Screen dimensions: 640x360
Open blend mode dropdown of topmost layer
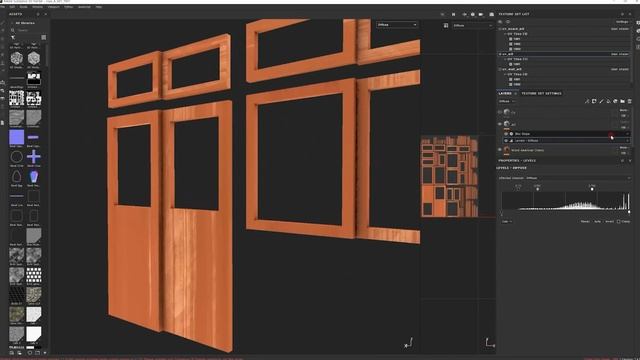pos(624,110)
